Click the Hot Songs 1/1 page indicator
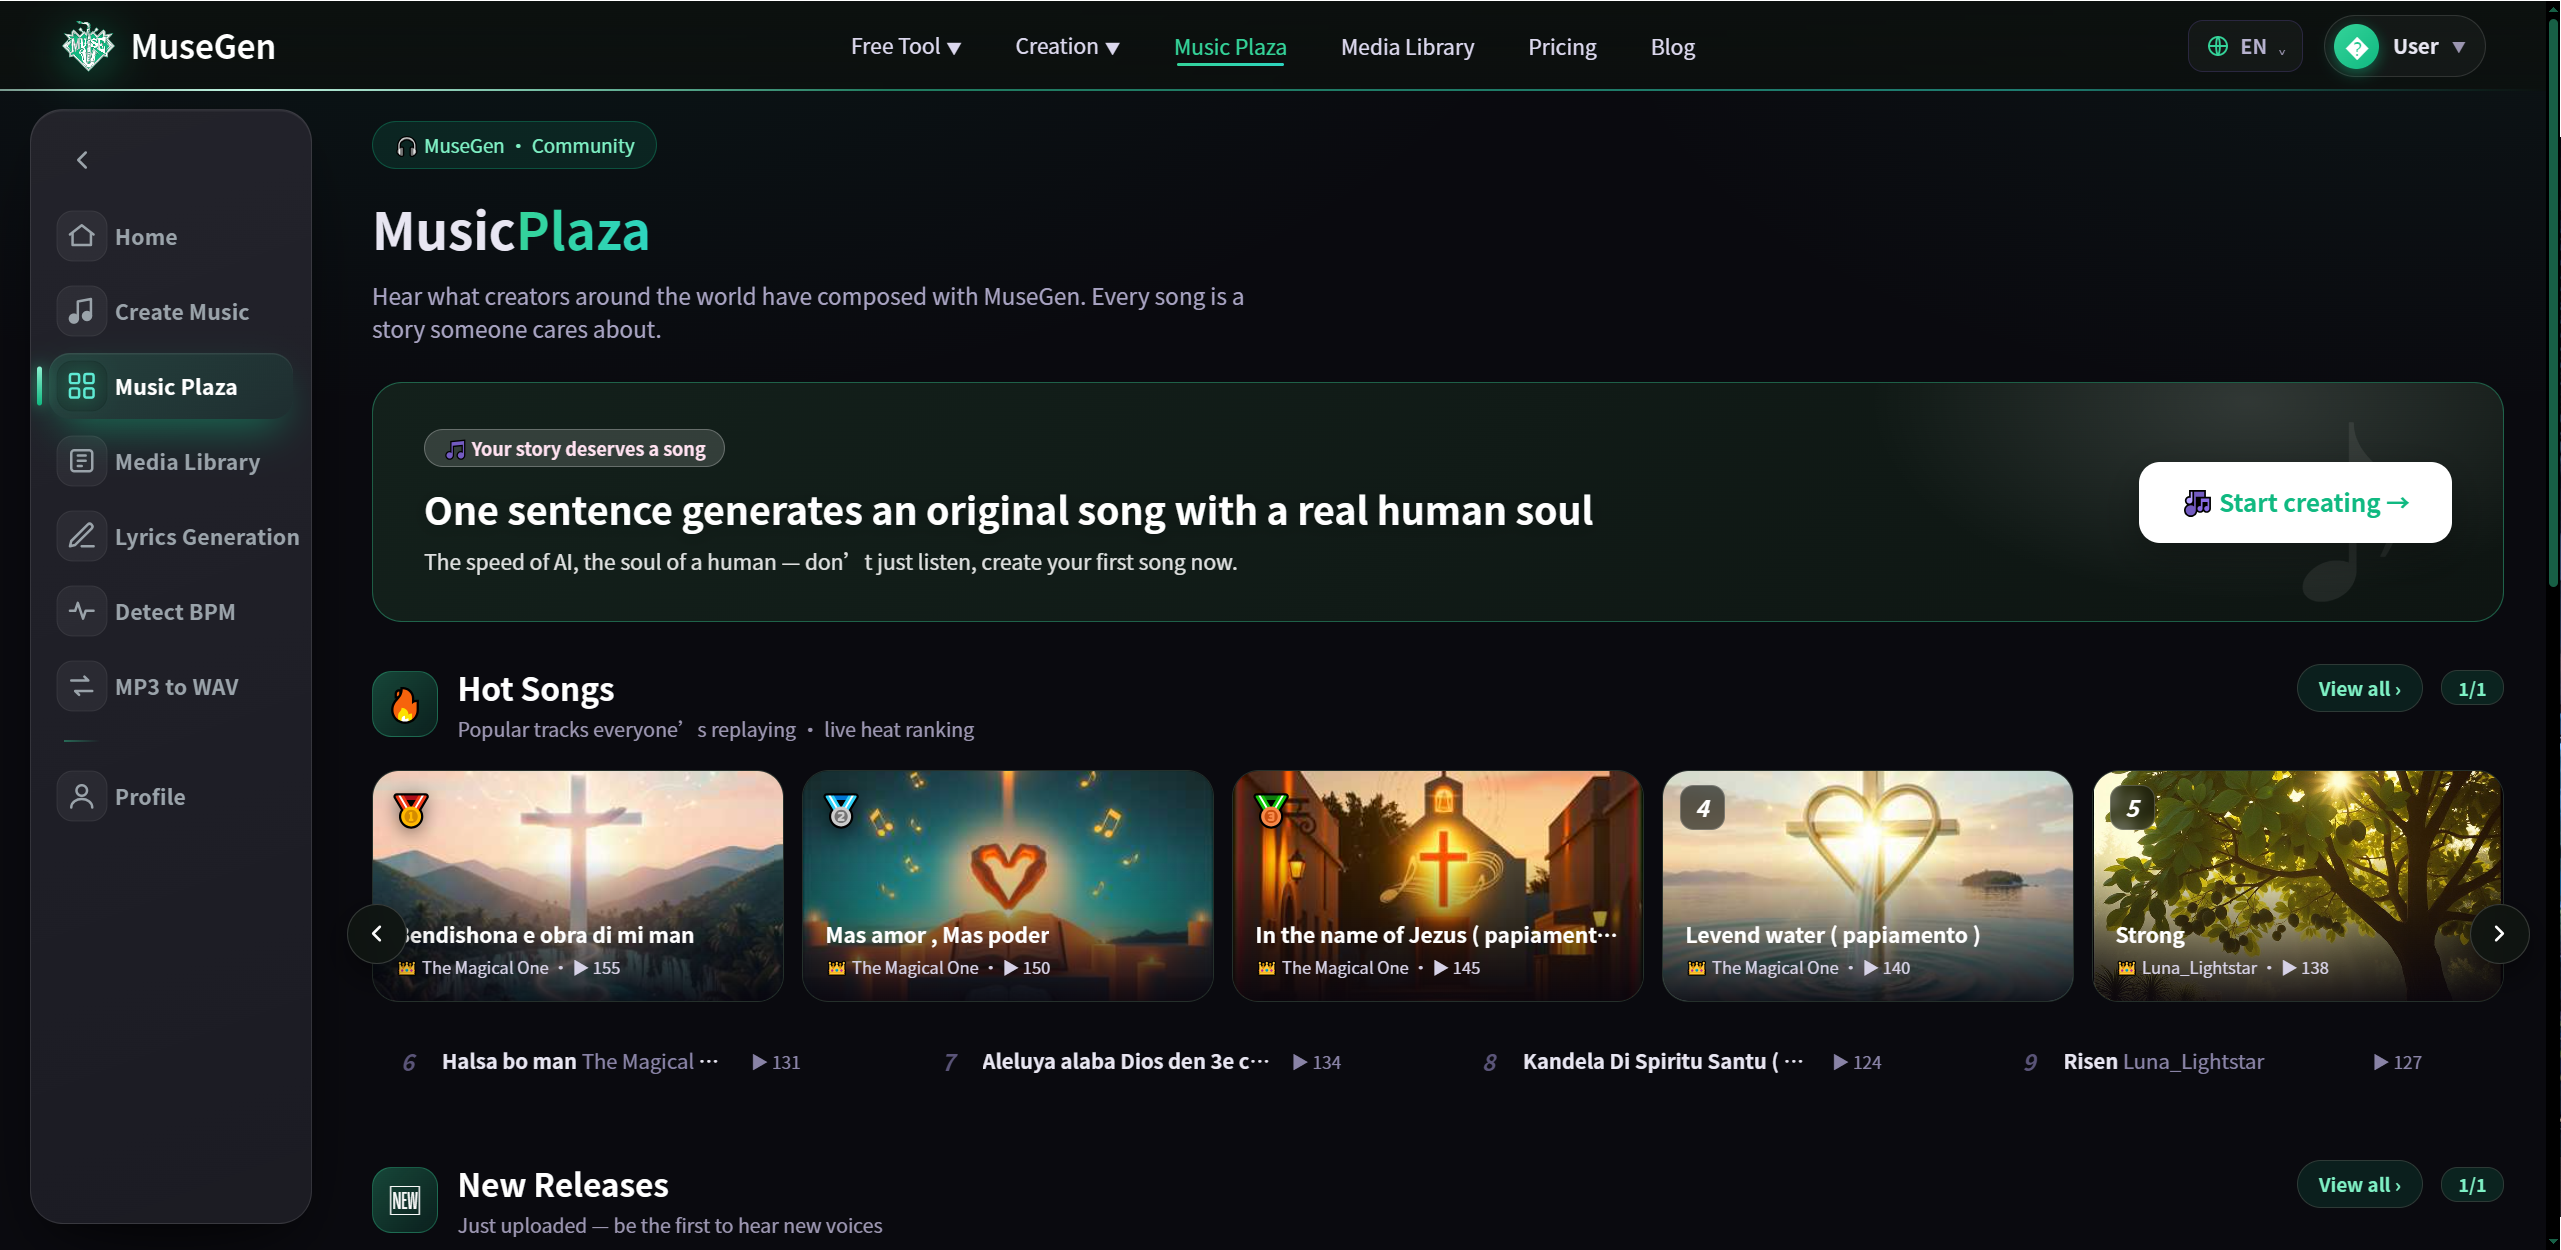Image resolution: width=2561 pixels, height=1250 pixels. pyautogui.click(x=2472, y=689)
